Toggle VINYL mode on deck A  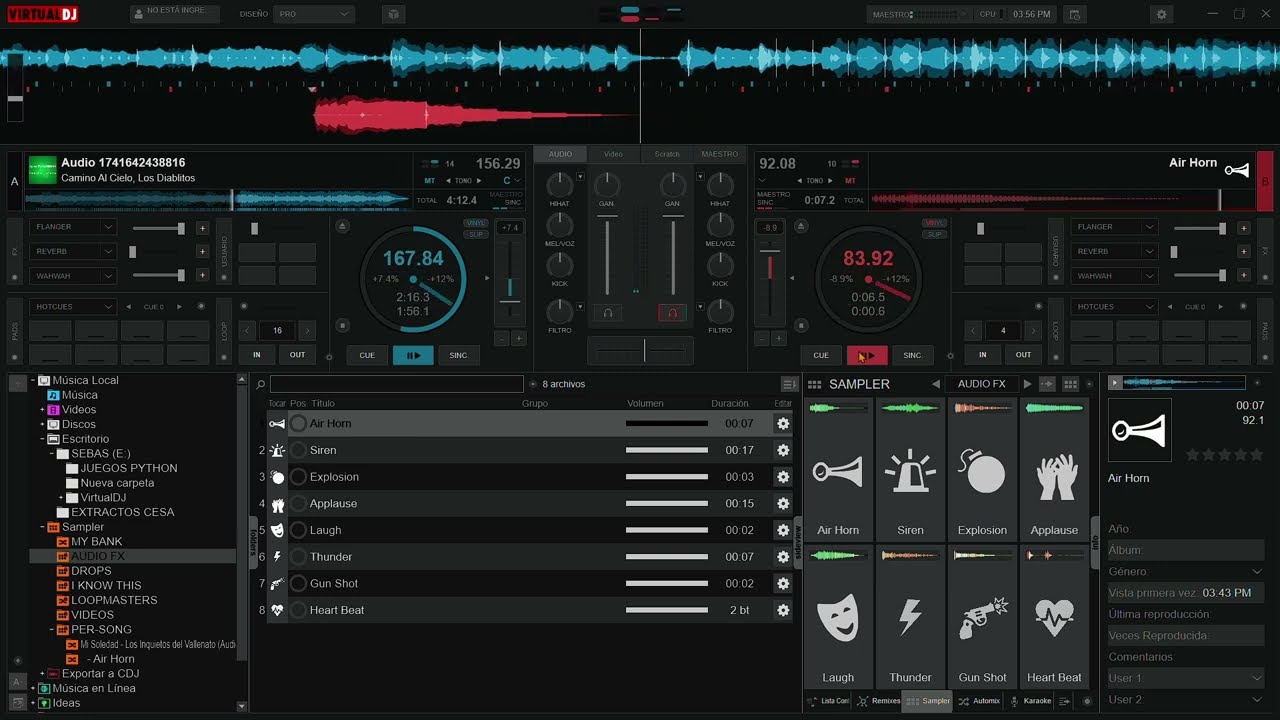point(476,223)
